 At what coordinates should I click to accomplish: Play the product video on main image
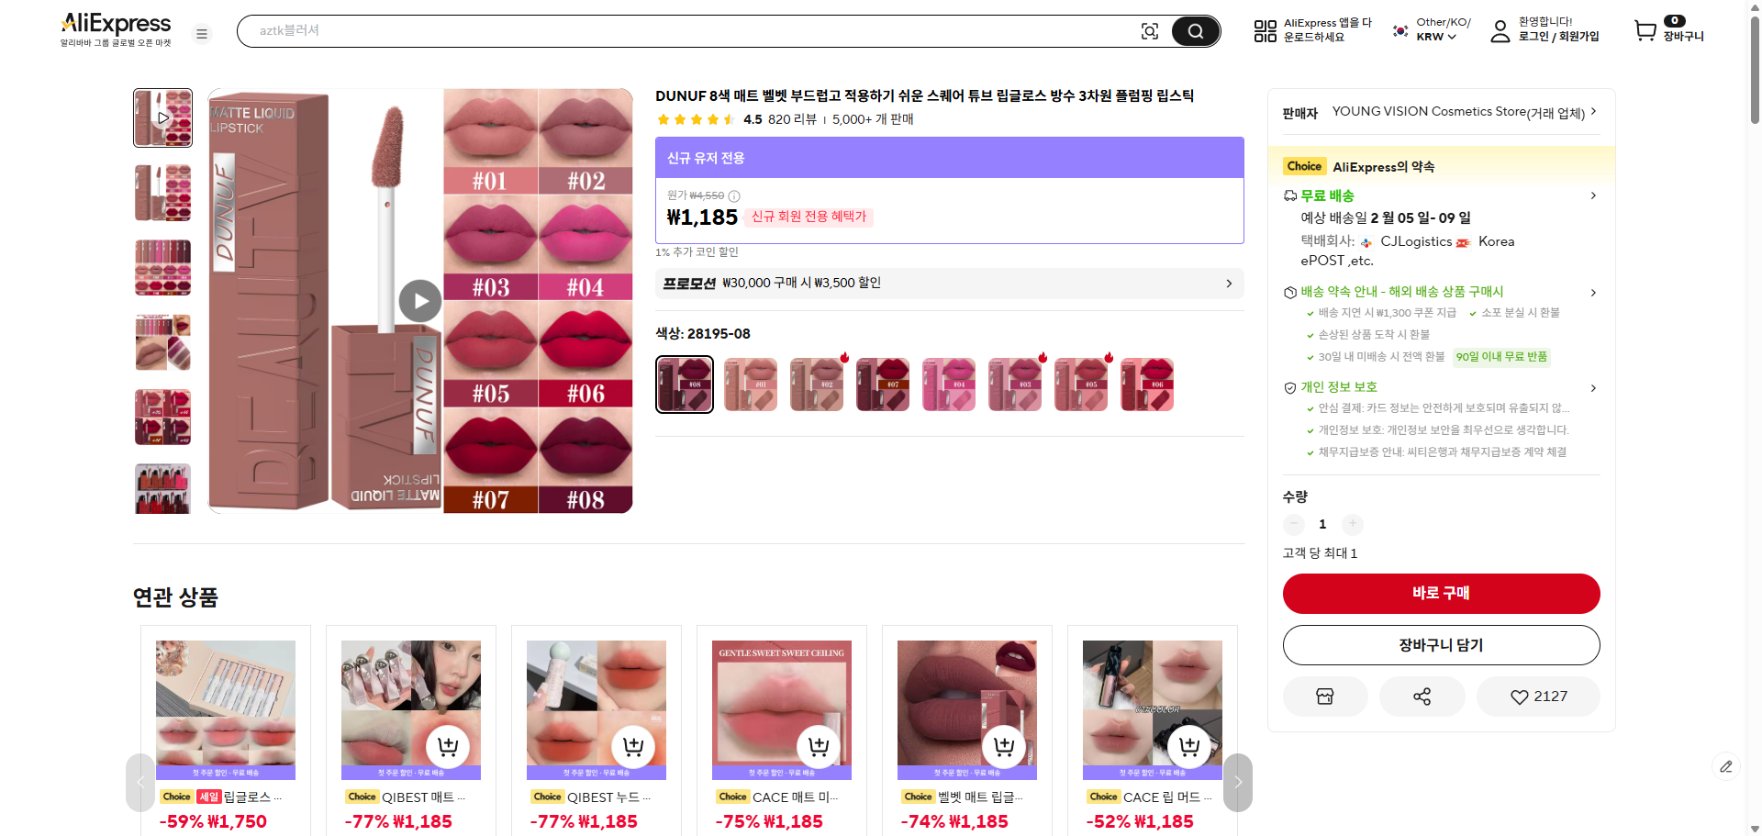click(420, 301)
